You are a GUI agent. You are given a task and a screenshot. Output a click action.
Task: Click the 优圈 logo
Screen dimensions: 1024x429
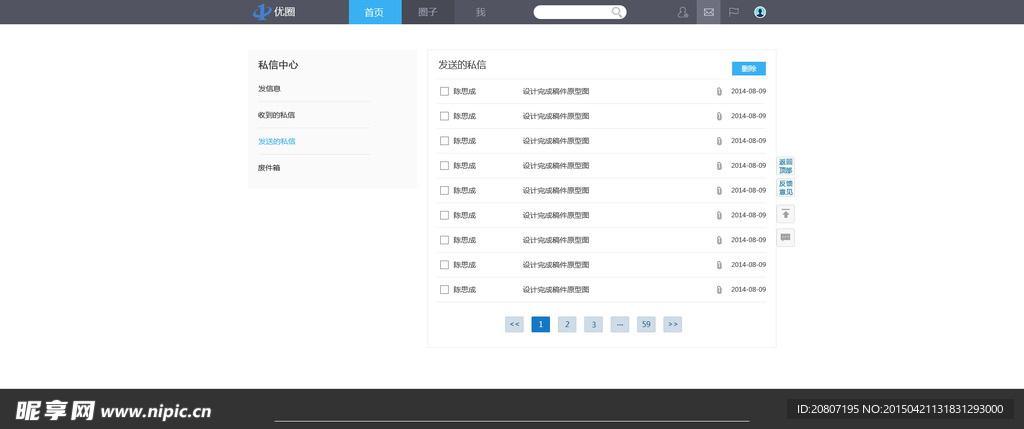(274, 12)
